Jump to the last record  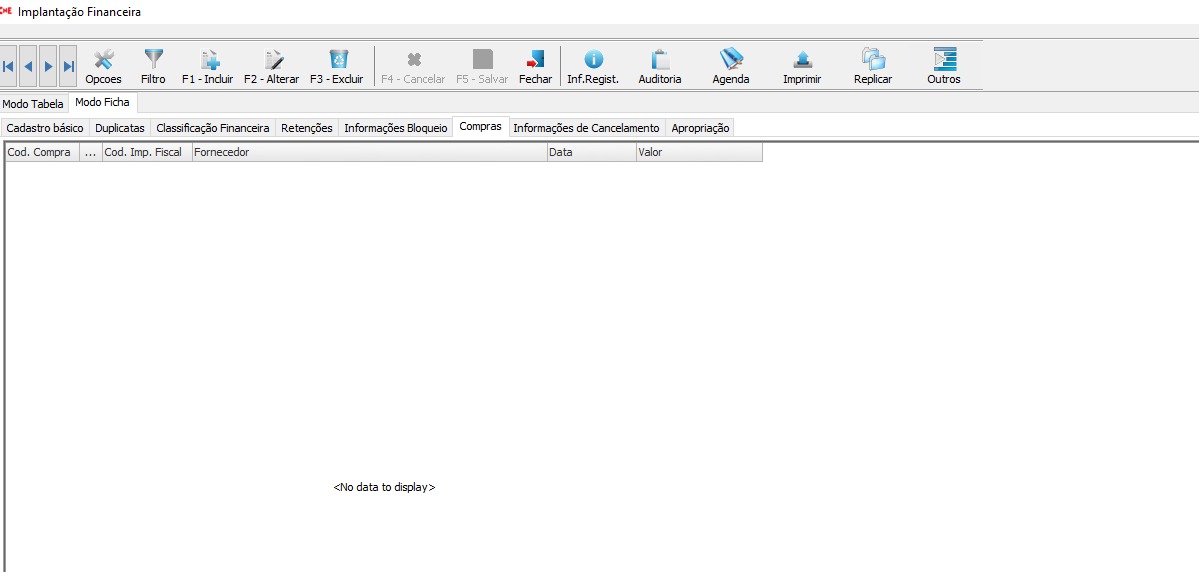click(68, 66)
